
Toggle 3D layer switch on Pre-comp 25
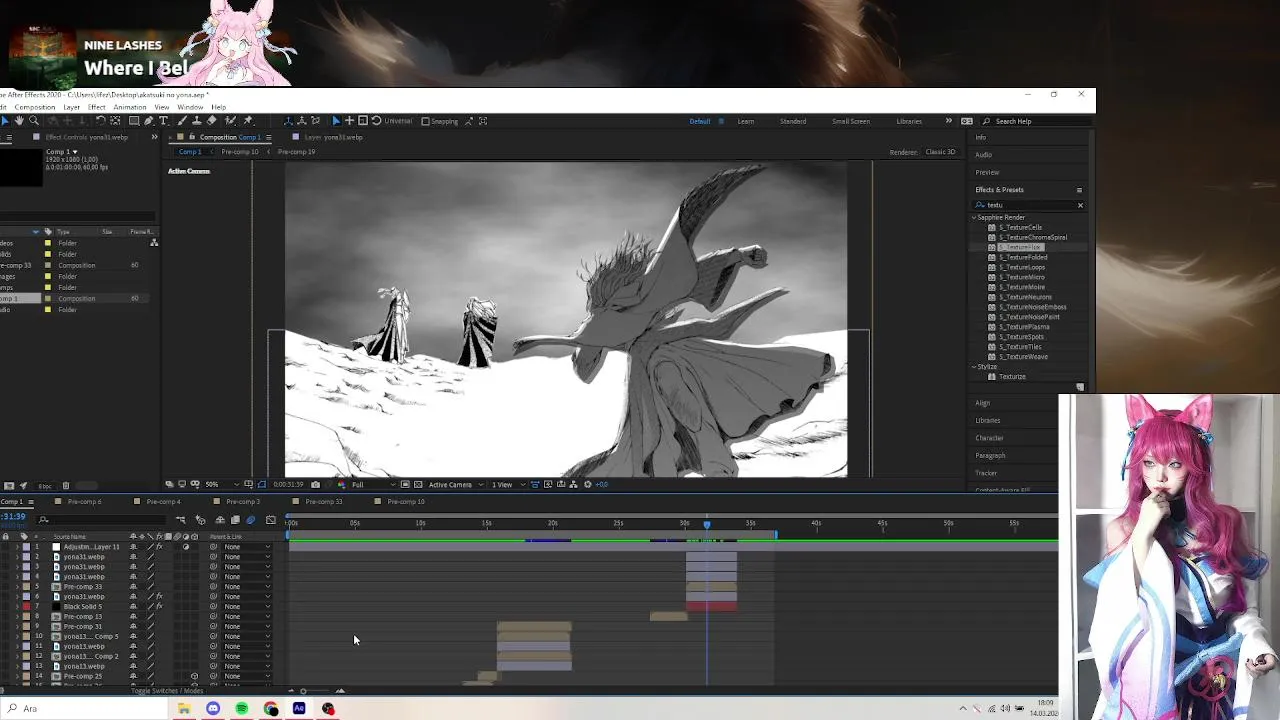[x=194, y=676]
